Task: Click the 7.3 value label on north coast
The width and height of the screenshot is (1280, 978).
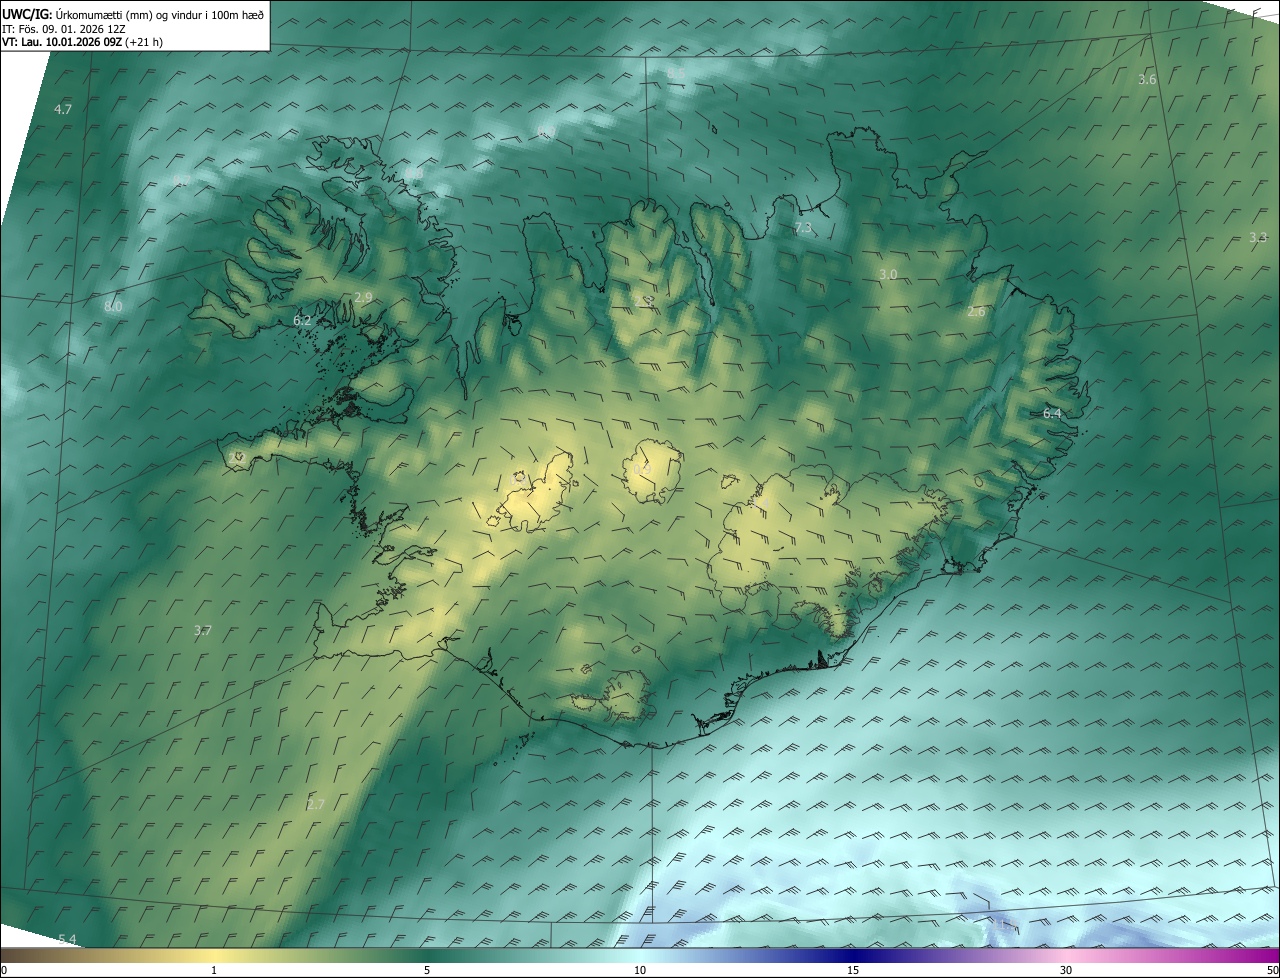Action: pos(803,228)
